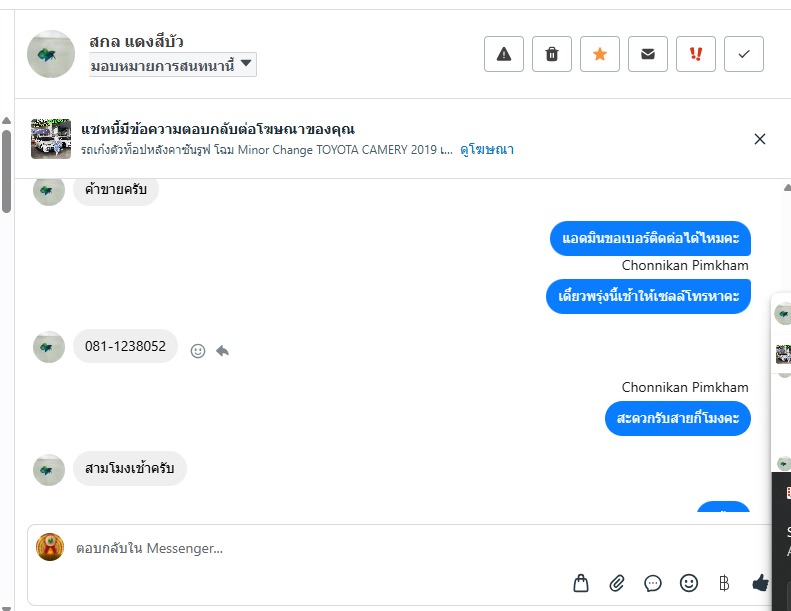React with emoji to phone number message
Image resolution: width=791 pixels, height=611 pixels.
tap(198, 351)
